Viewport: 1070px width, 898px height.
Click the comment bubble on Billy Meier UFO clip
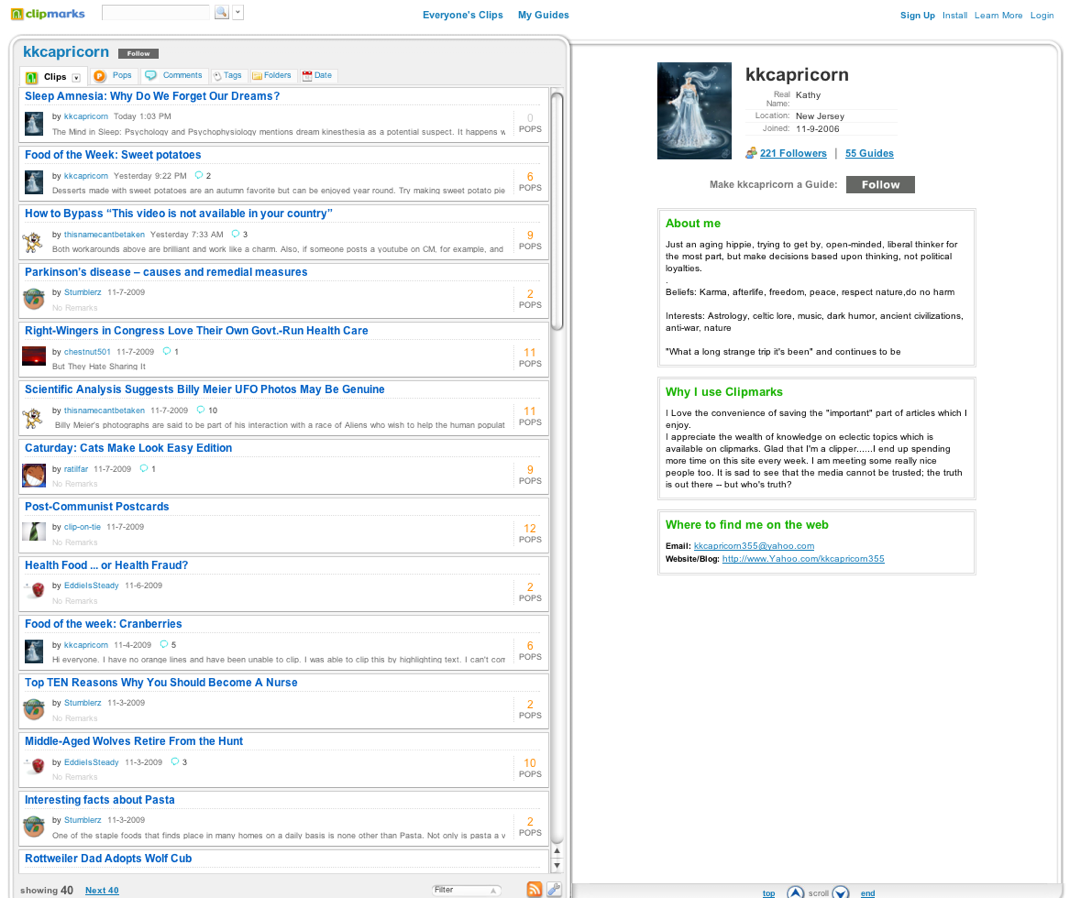(x=201, y=410)
